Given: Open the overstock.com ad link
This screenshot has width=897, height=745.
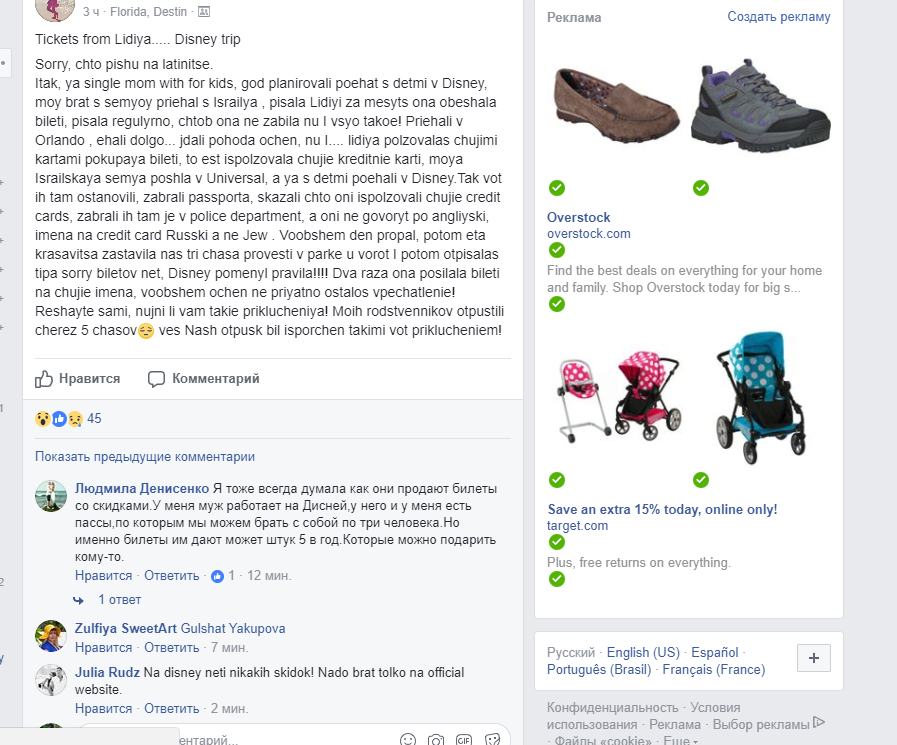Looking at the screenshot, I should pos(589,233).
